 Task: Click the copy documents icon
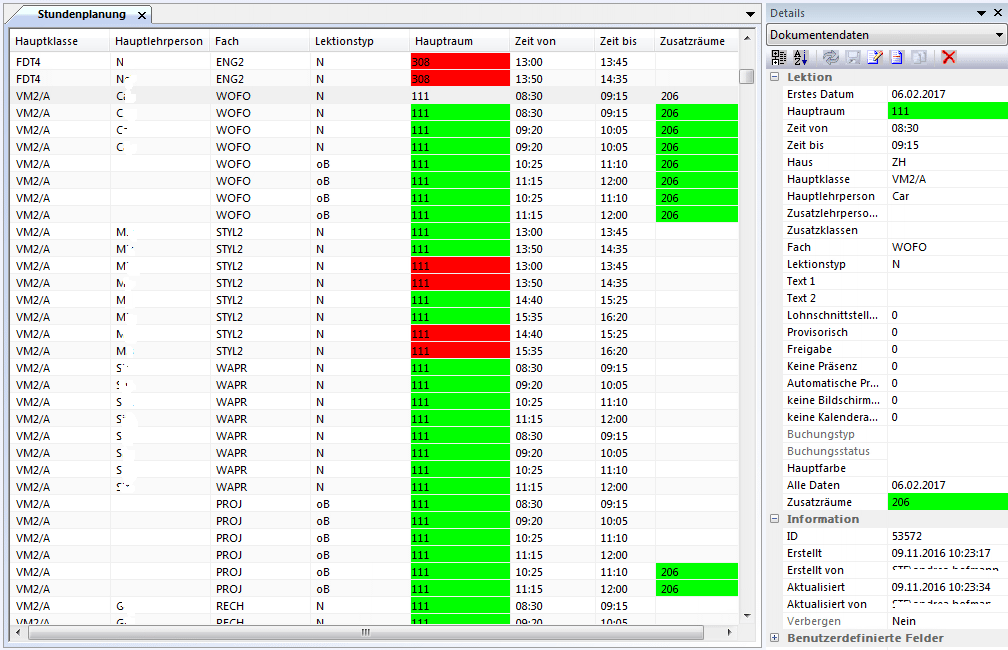click(918, 57)
